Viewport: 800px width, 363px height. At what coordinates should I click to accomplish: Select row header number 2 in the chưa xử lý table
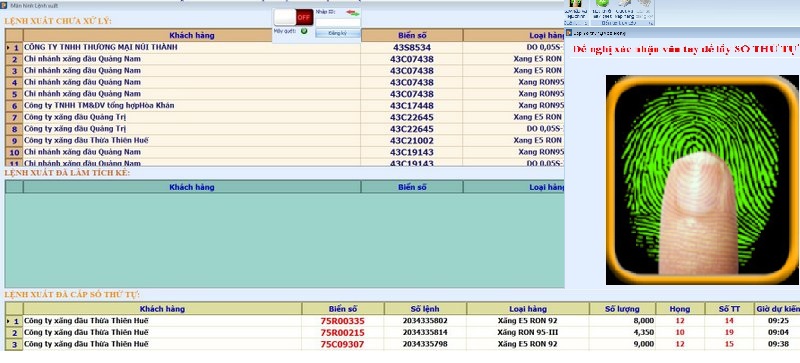point(14,59)
